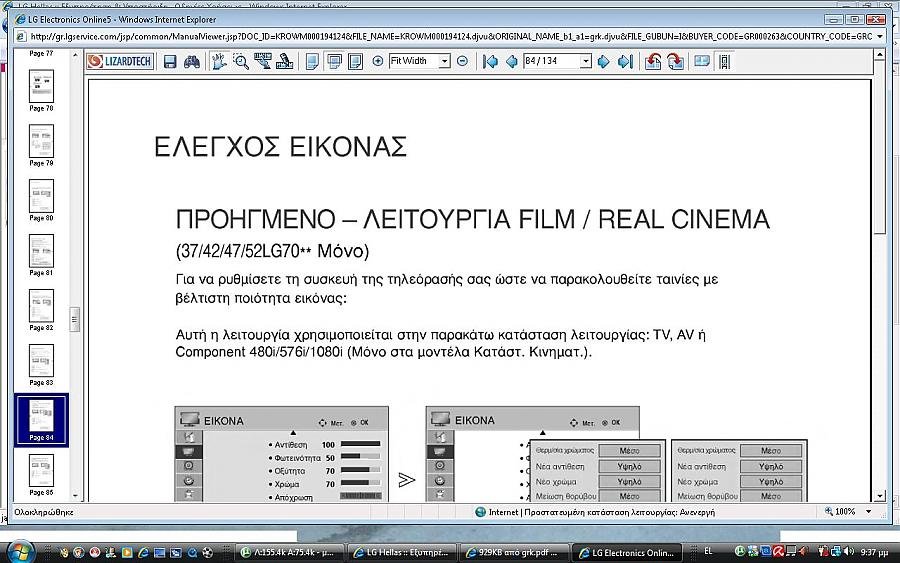Click the document vertical scrollbar thumb
This screenshot has height=563, width=900.
[880, 147]
